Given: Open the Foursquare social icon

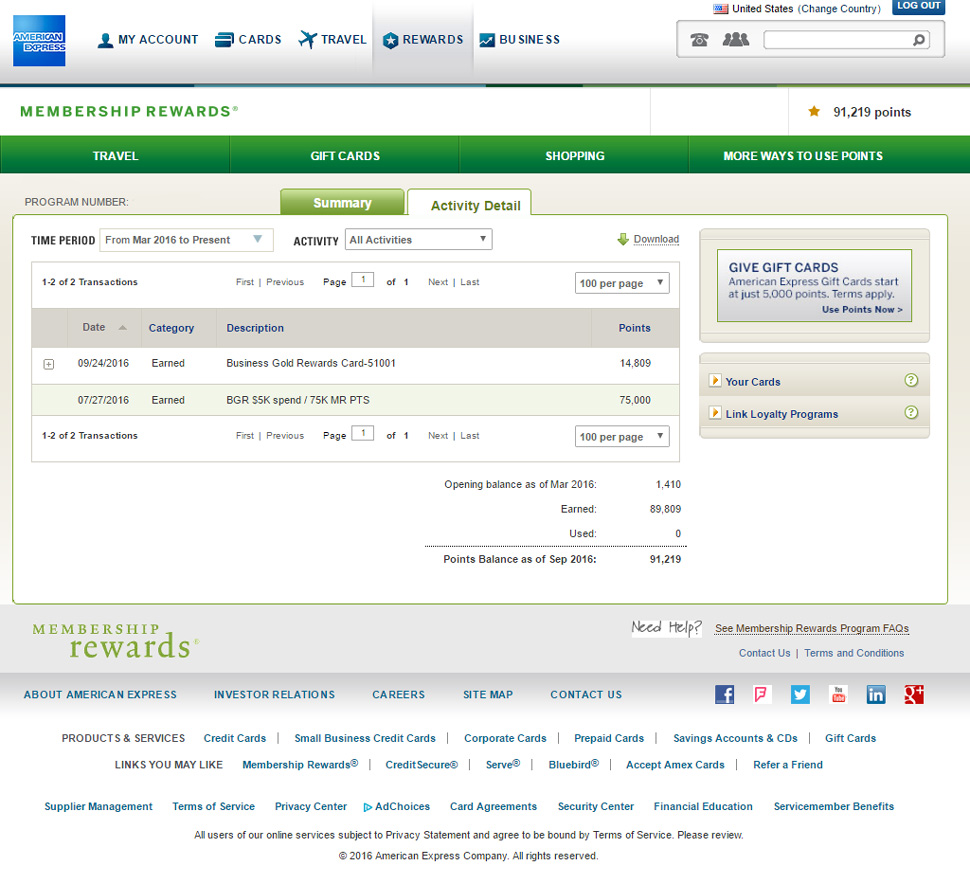Looking at the screenshot, I should tap(762, 695).
